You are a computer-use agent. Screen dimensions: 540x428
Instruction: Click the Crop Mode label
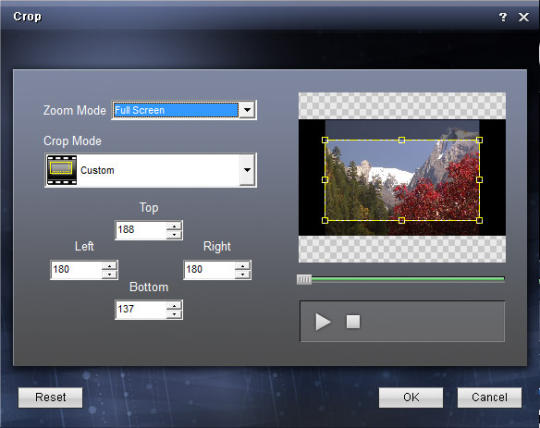tap(72, 141)
